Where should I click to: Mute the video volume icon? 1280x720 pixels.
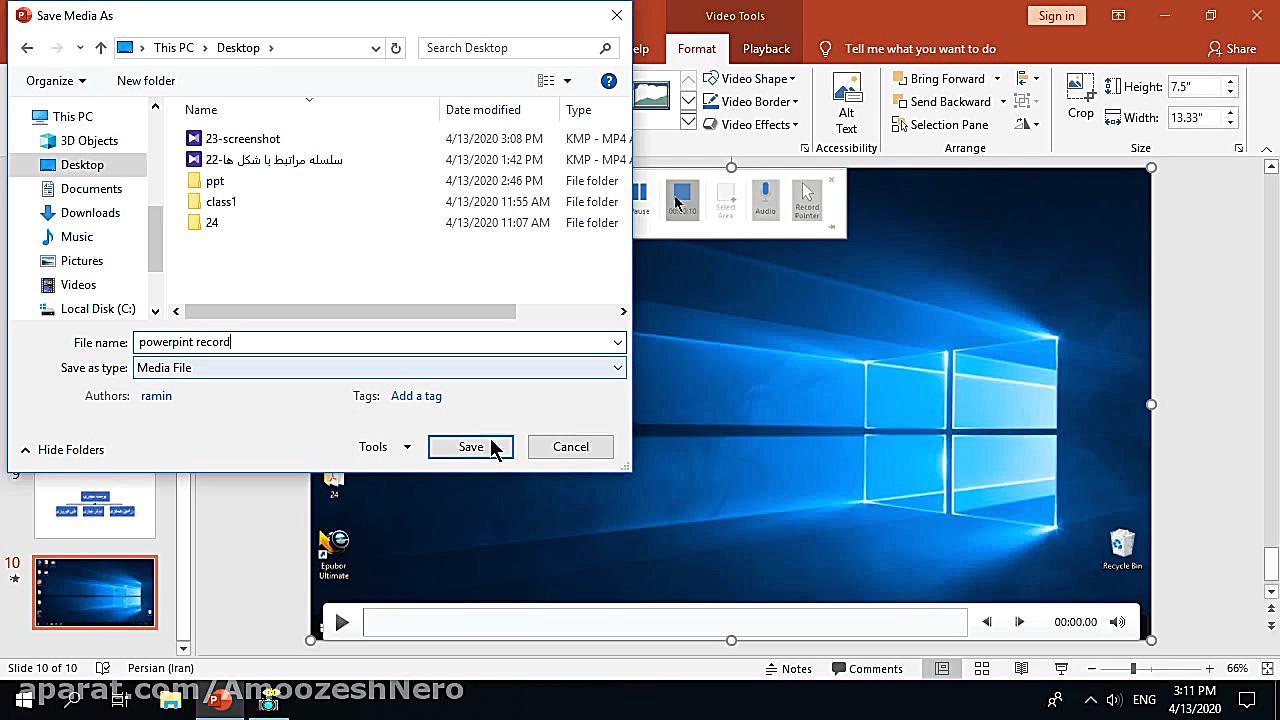pos(1117,622)
